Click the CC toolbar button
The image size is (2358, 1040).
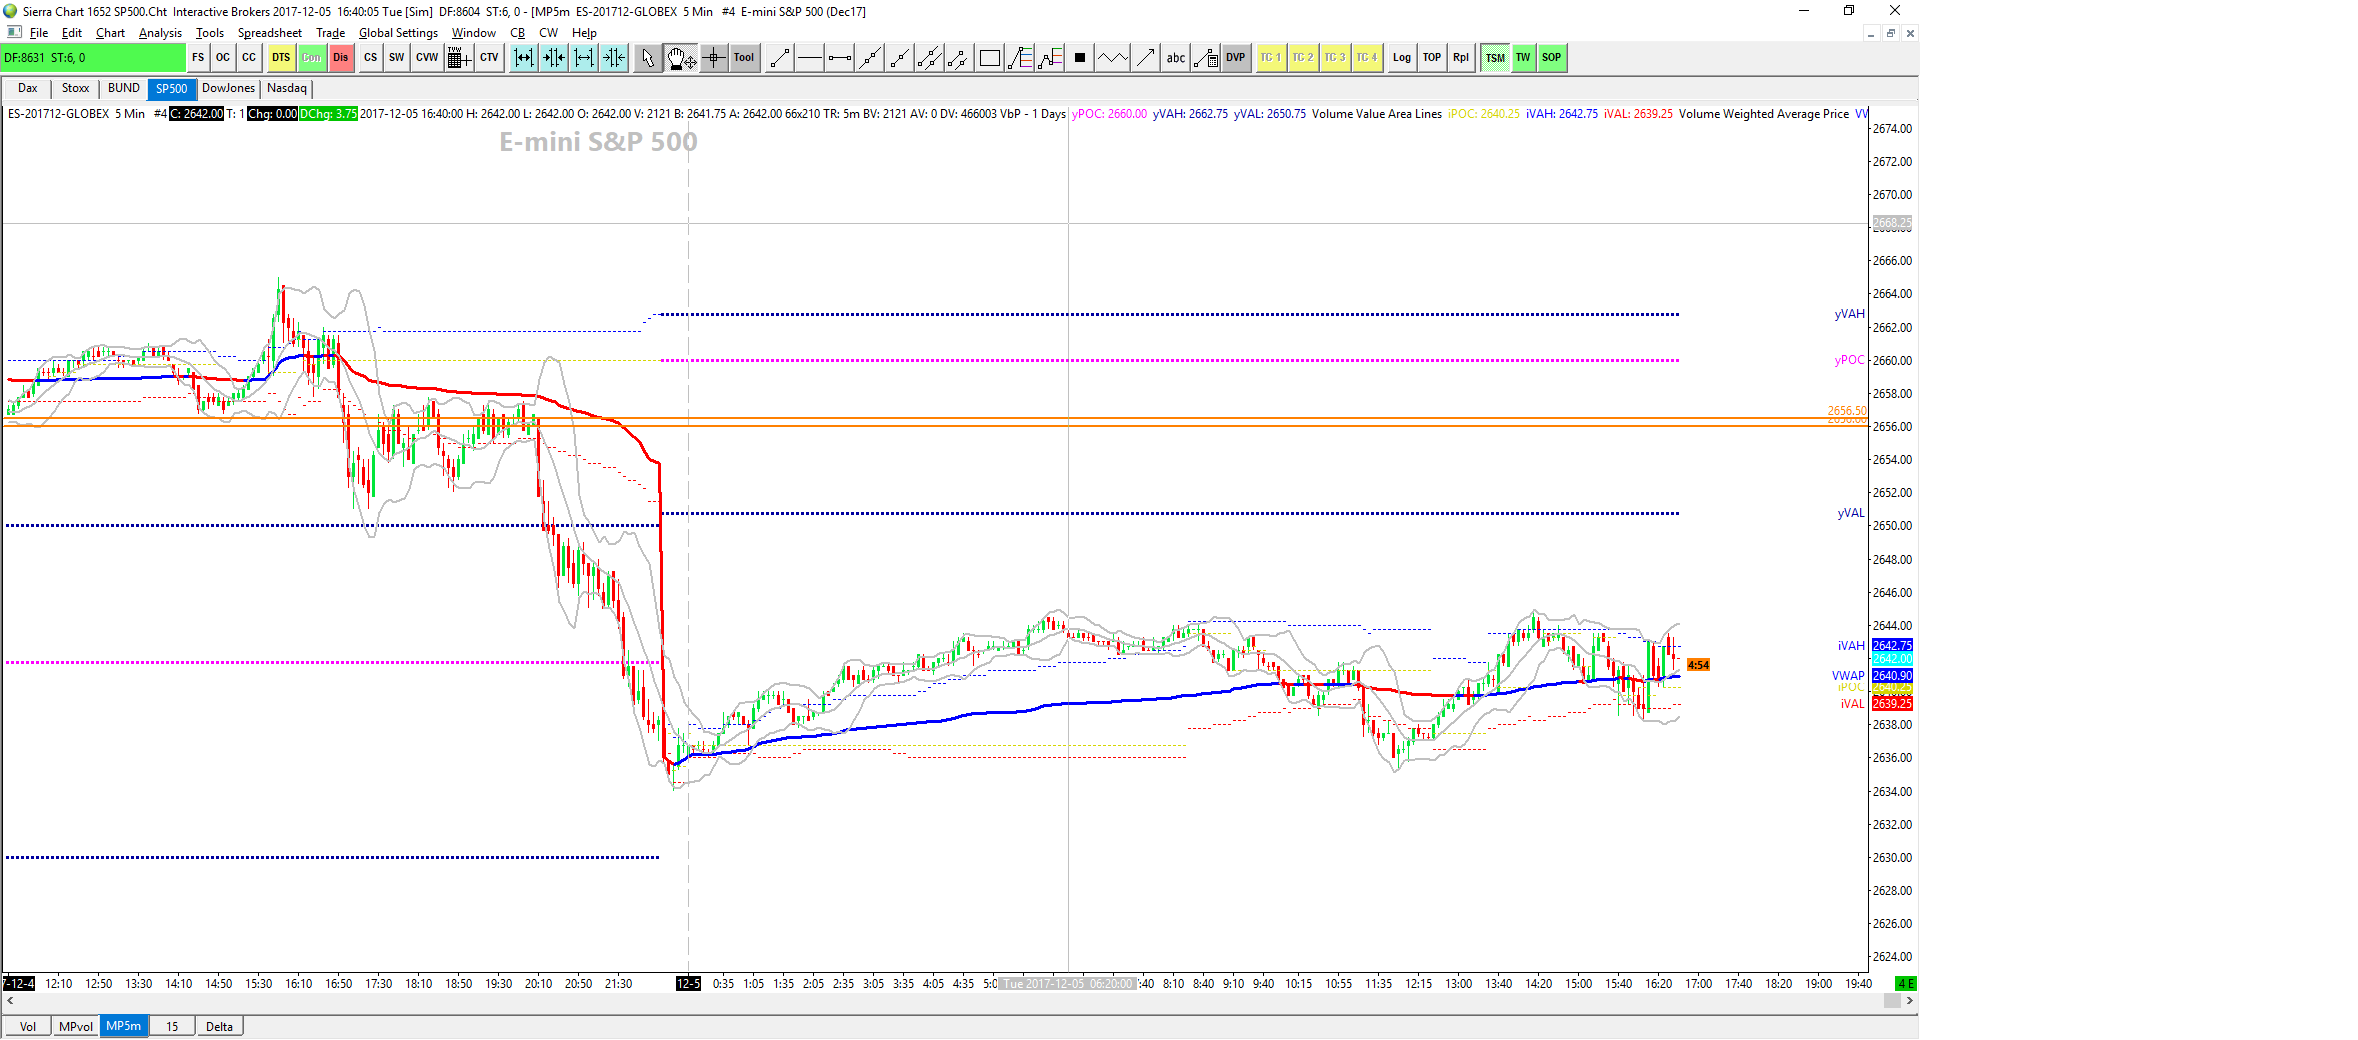[249, 58]
